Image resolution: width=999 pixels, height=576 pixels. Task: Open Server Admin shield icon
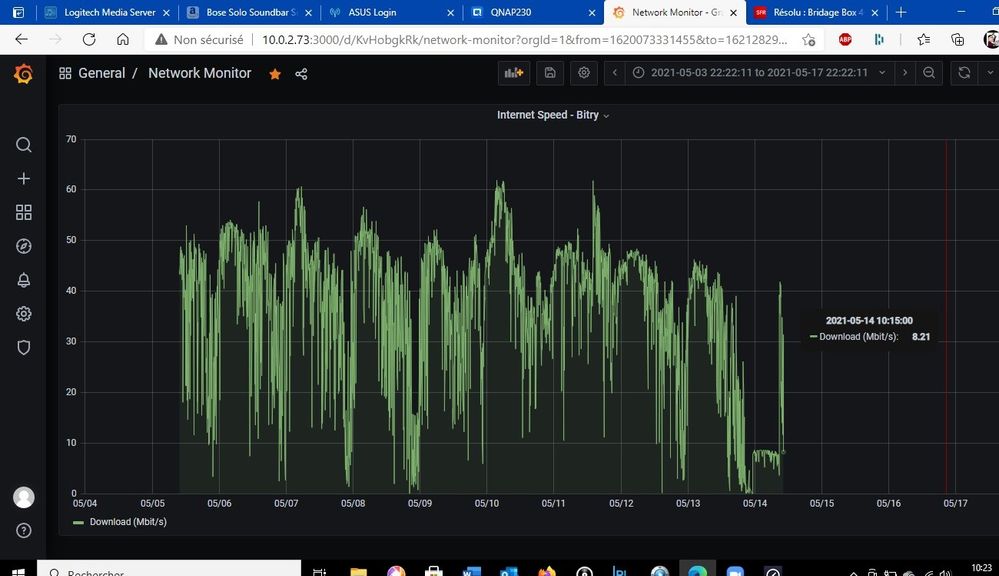click(x=24, y=347)
